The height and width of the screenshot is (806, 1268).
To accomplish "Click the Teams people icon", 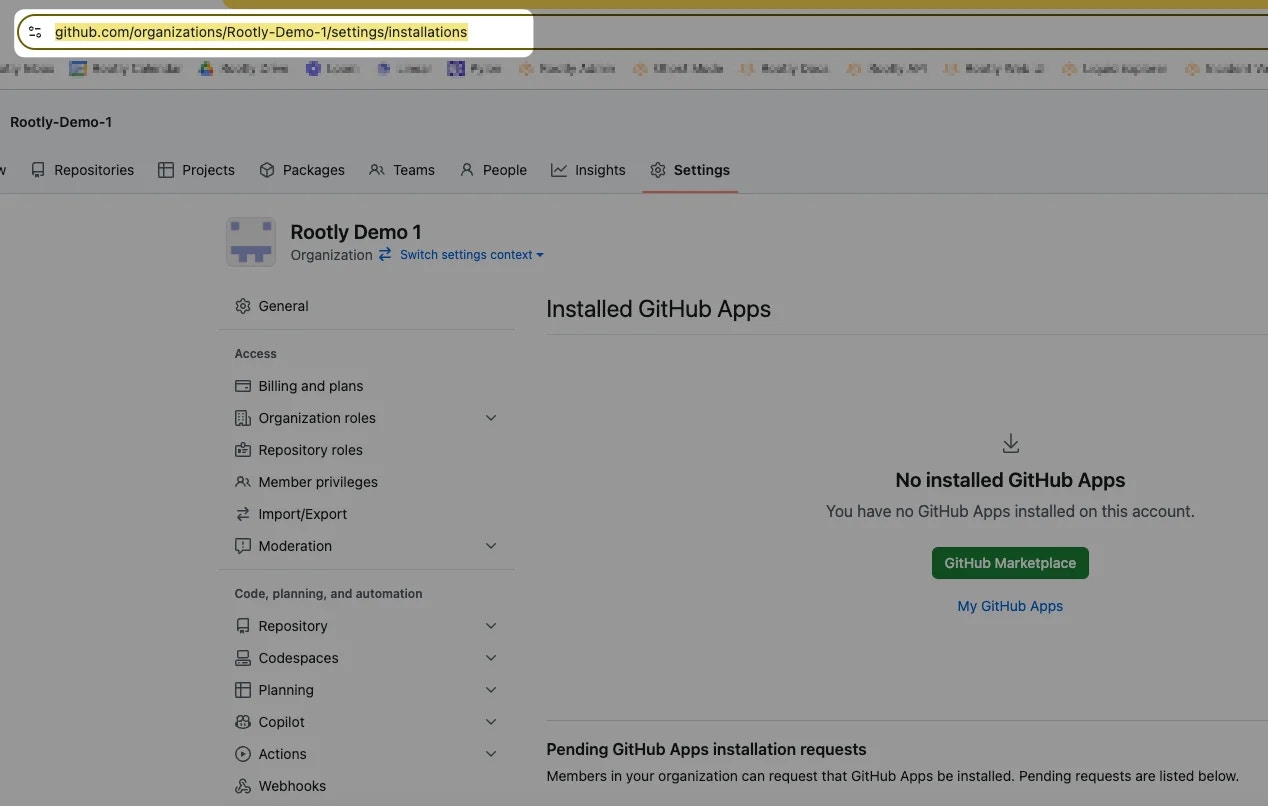I will click(x=377, y=170).
